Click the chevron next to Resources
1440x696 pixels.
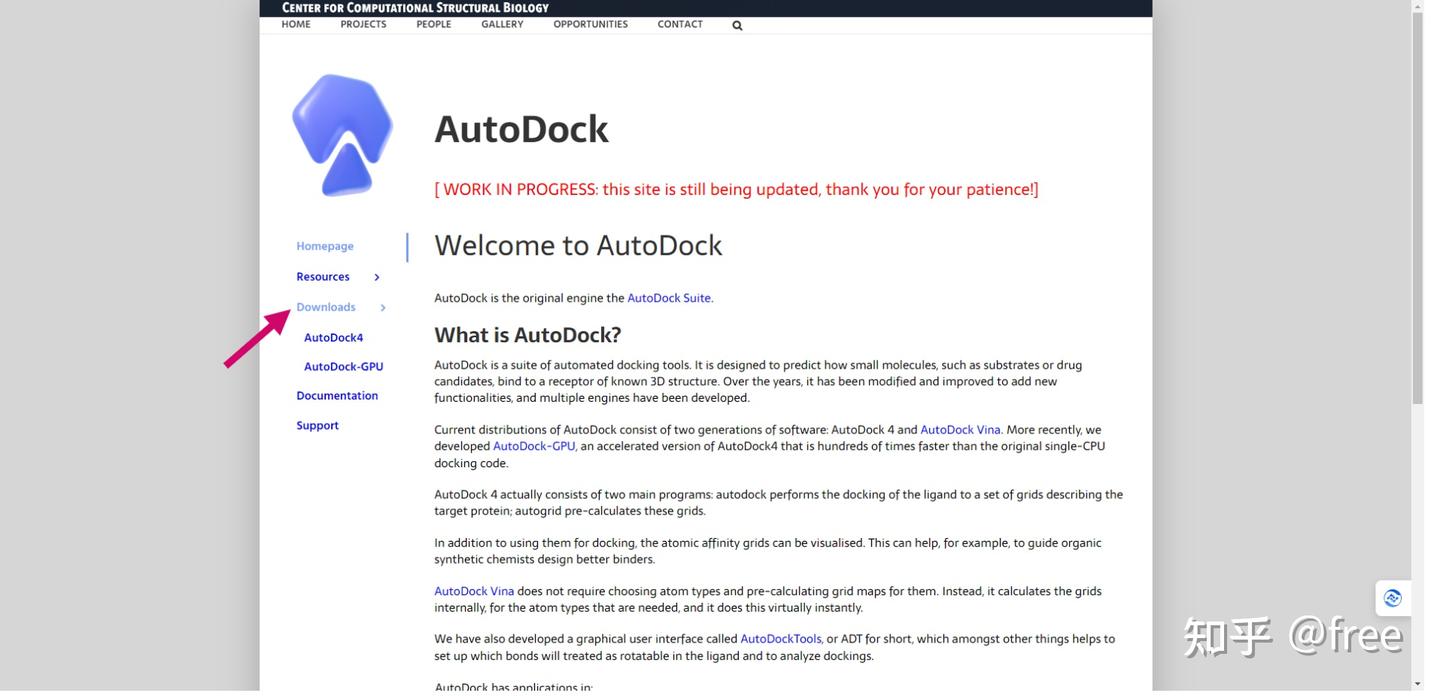377,277
